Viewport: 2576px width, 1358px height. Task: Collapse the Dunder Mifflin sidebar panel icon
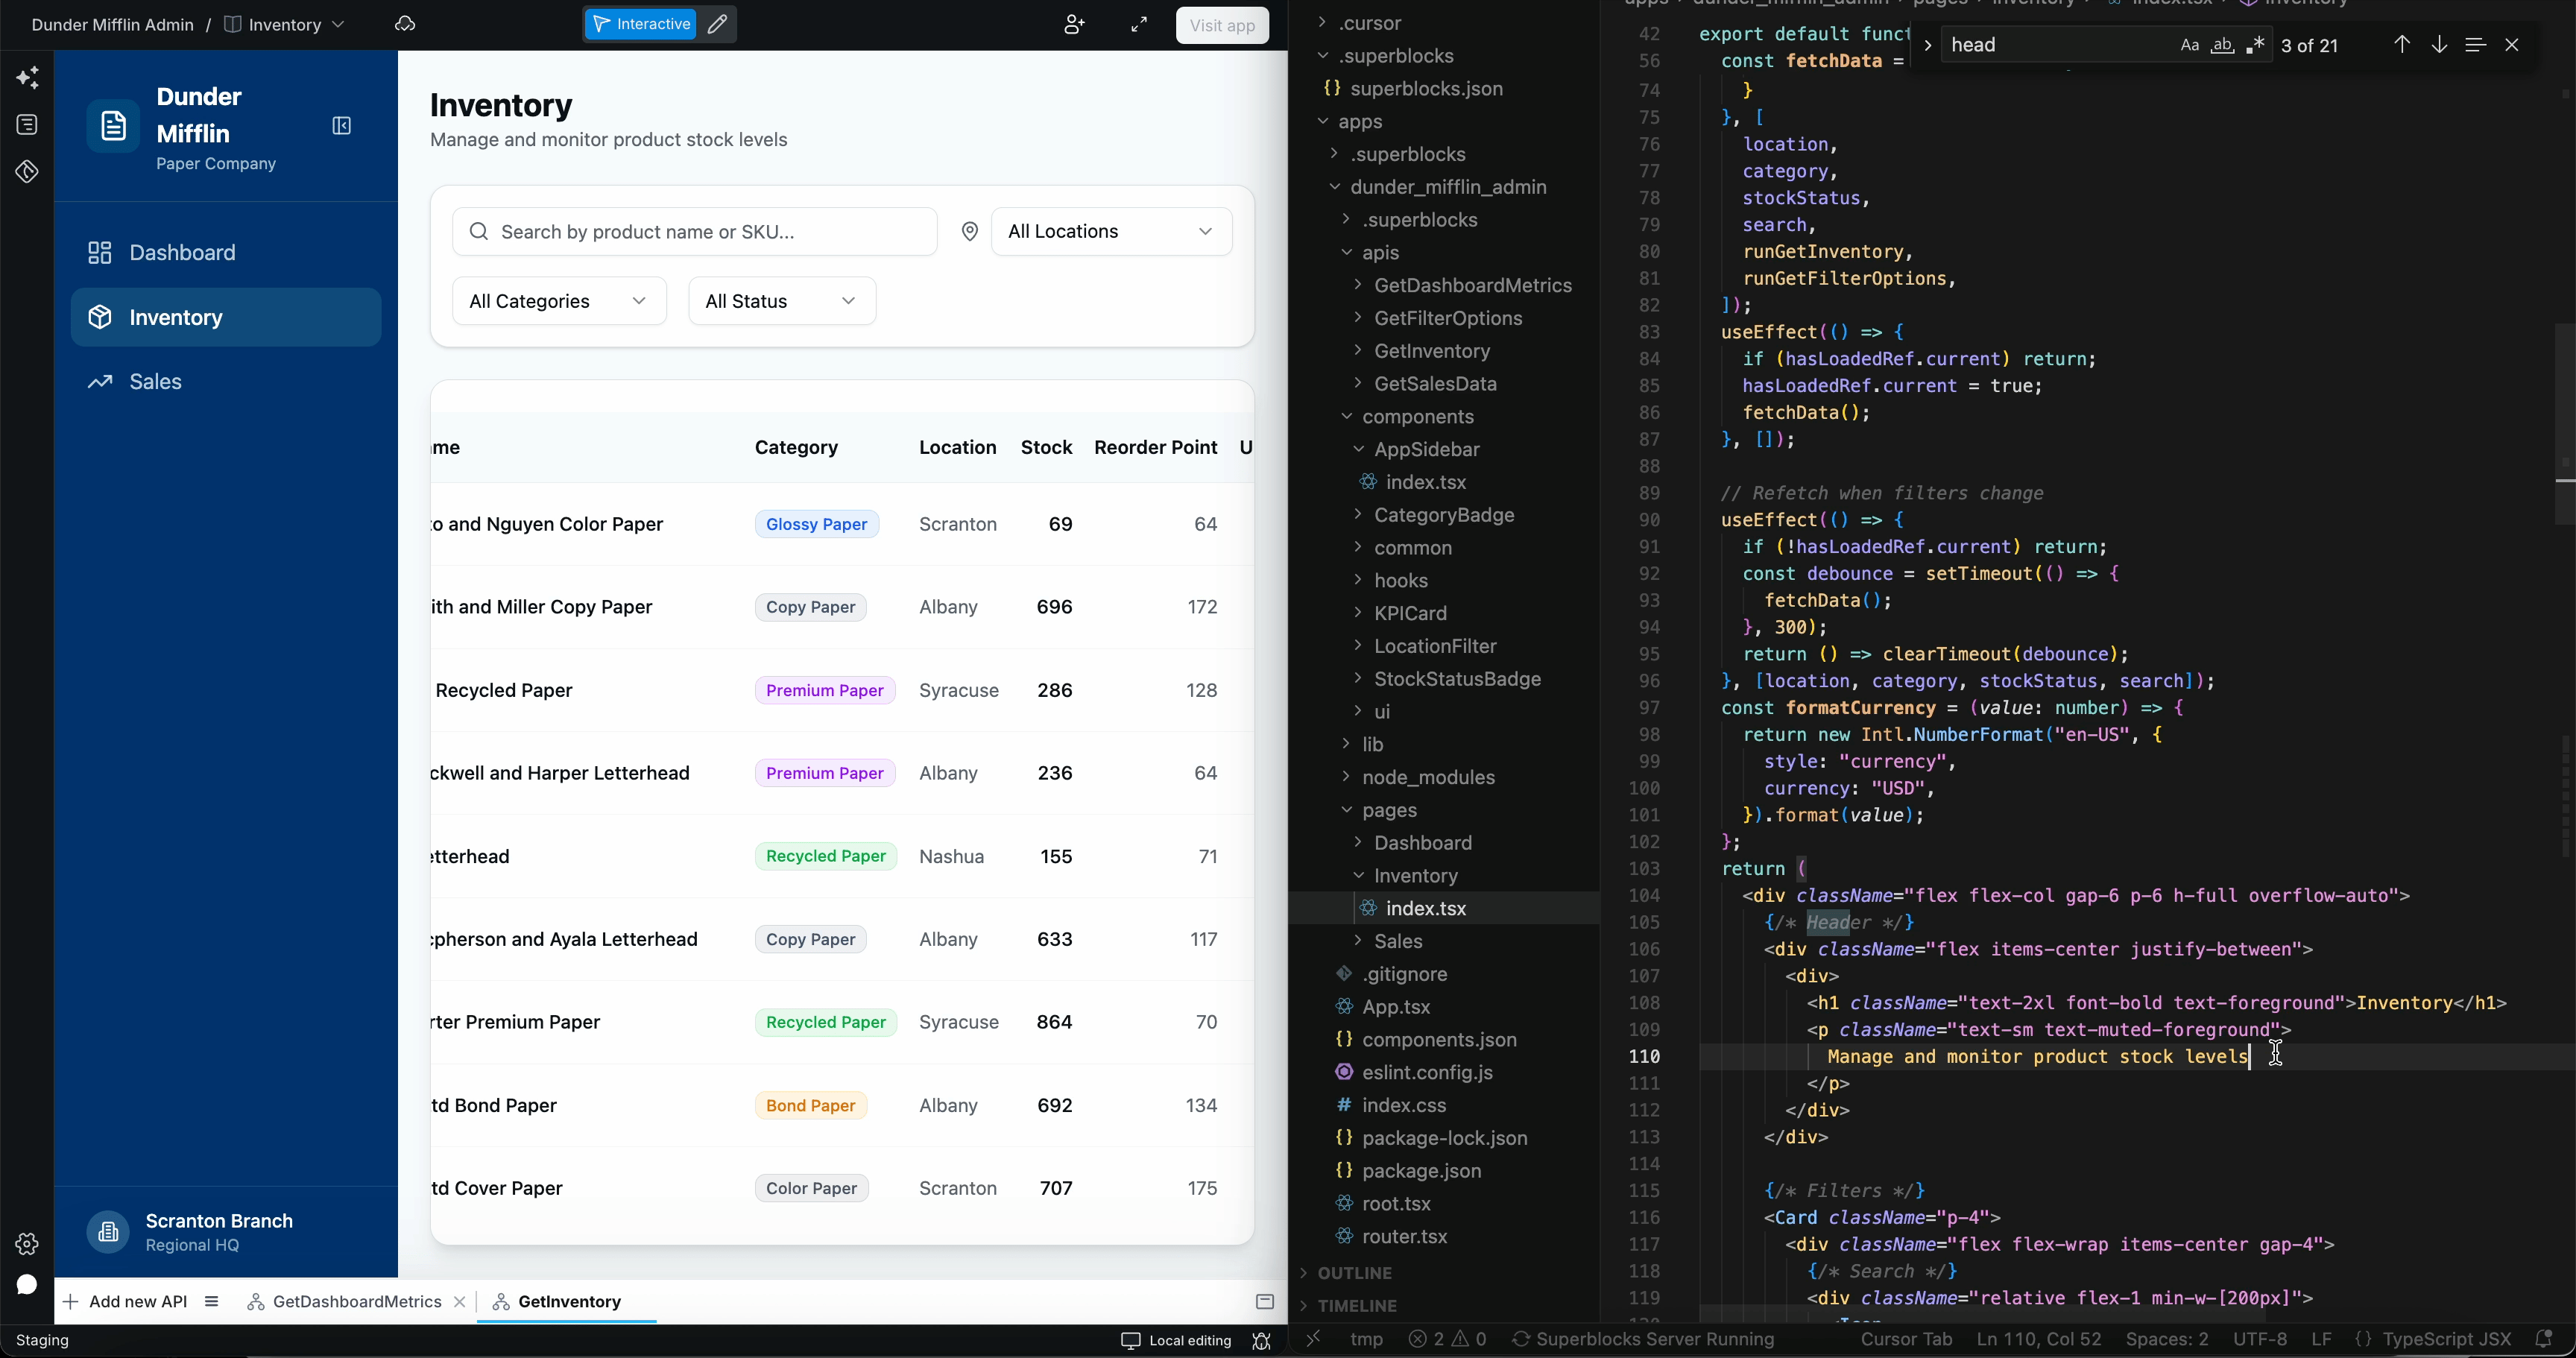pyautogui.click(x=341, y=126)
